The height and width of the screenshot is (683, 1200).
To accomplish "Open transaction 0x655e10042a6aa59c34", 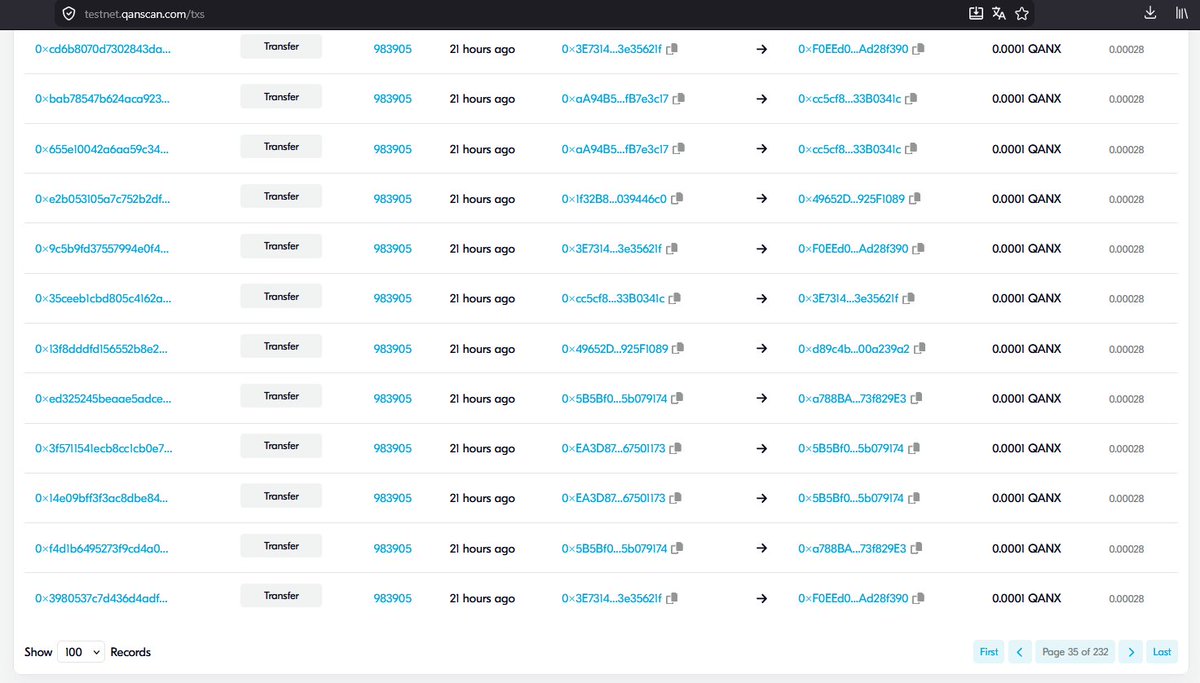I will 103,149.
